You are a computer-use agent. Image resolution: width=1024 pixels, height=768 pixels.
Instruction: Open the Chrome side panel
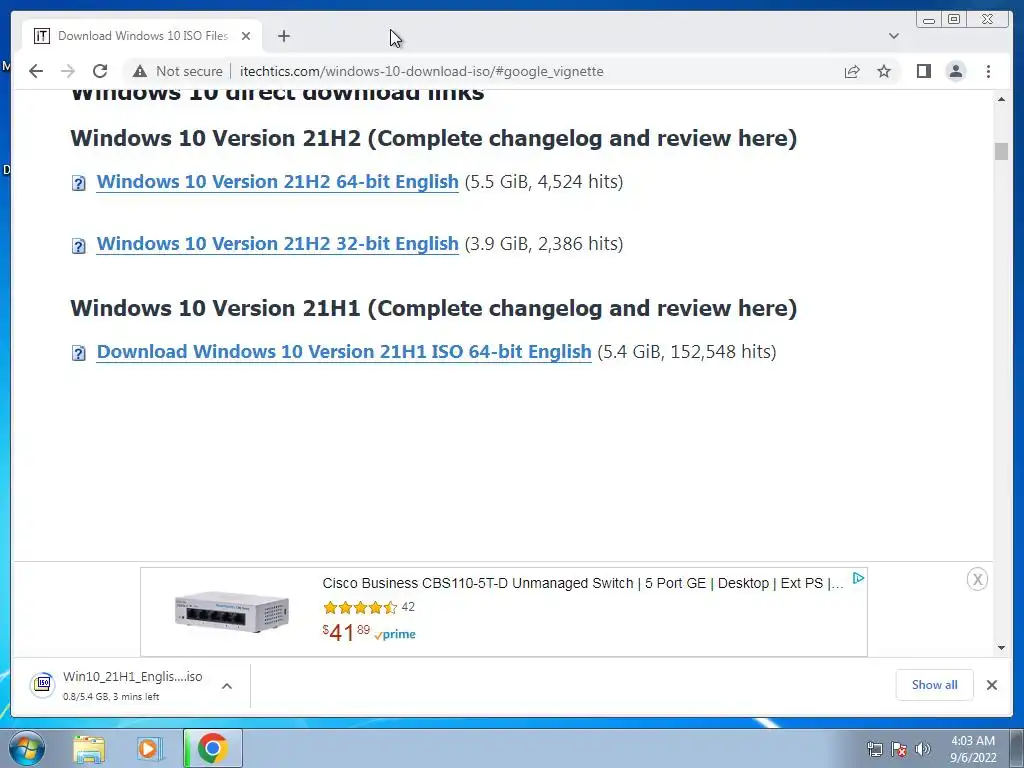click(923, 71)
